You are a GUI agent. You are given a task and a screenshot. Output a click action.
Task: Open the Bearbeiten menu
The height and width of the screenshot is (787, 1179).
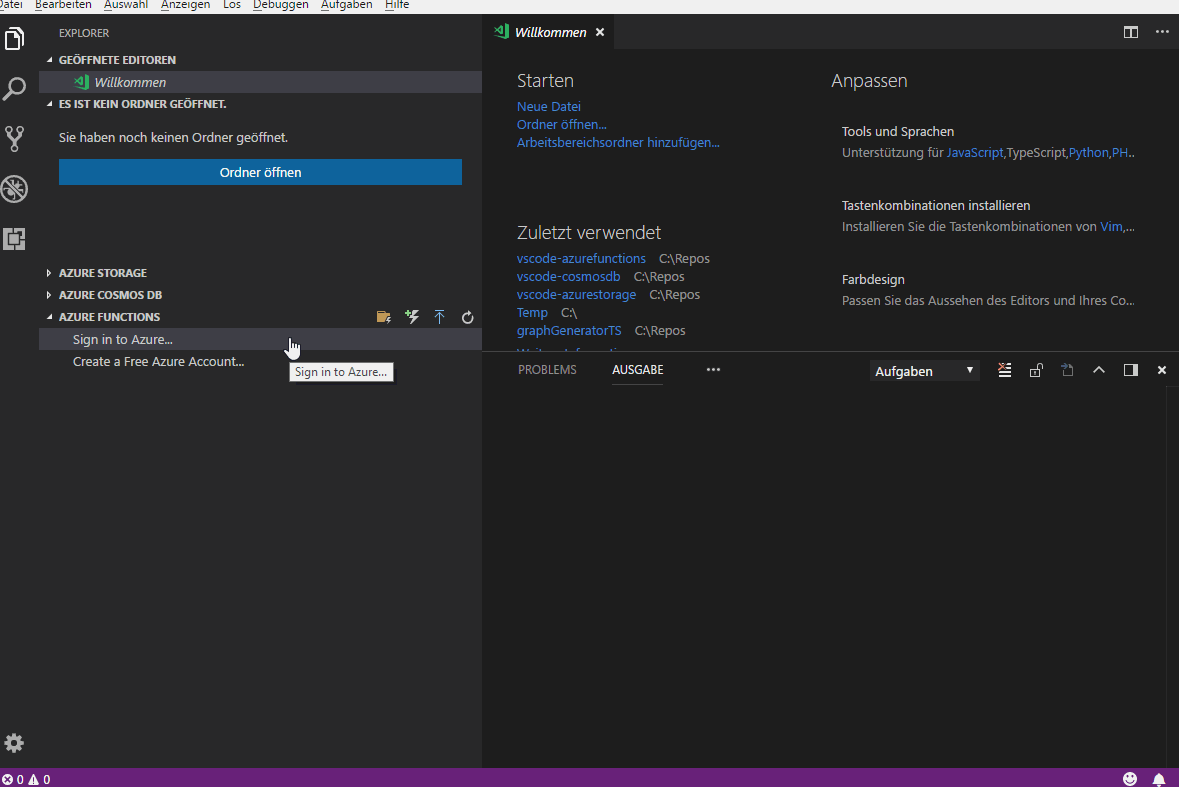[63, 5]
